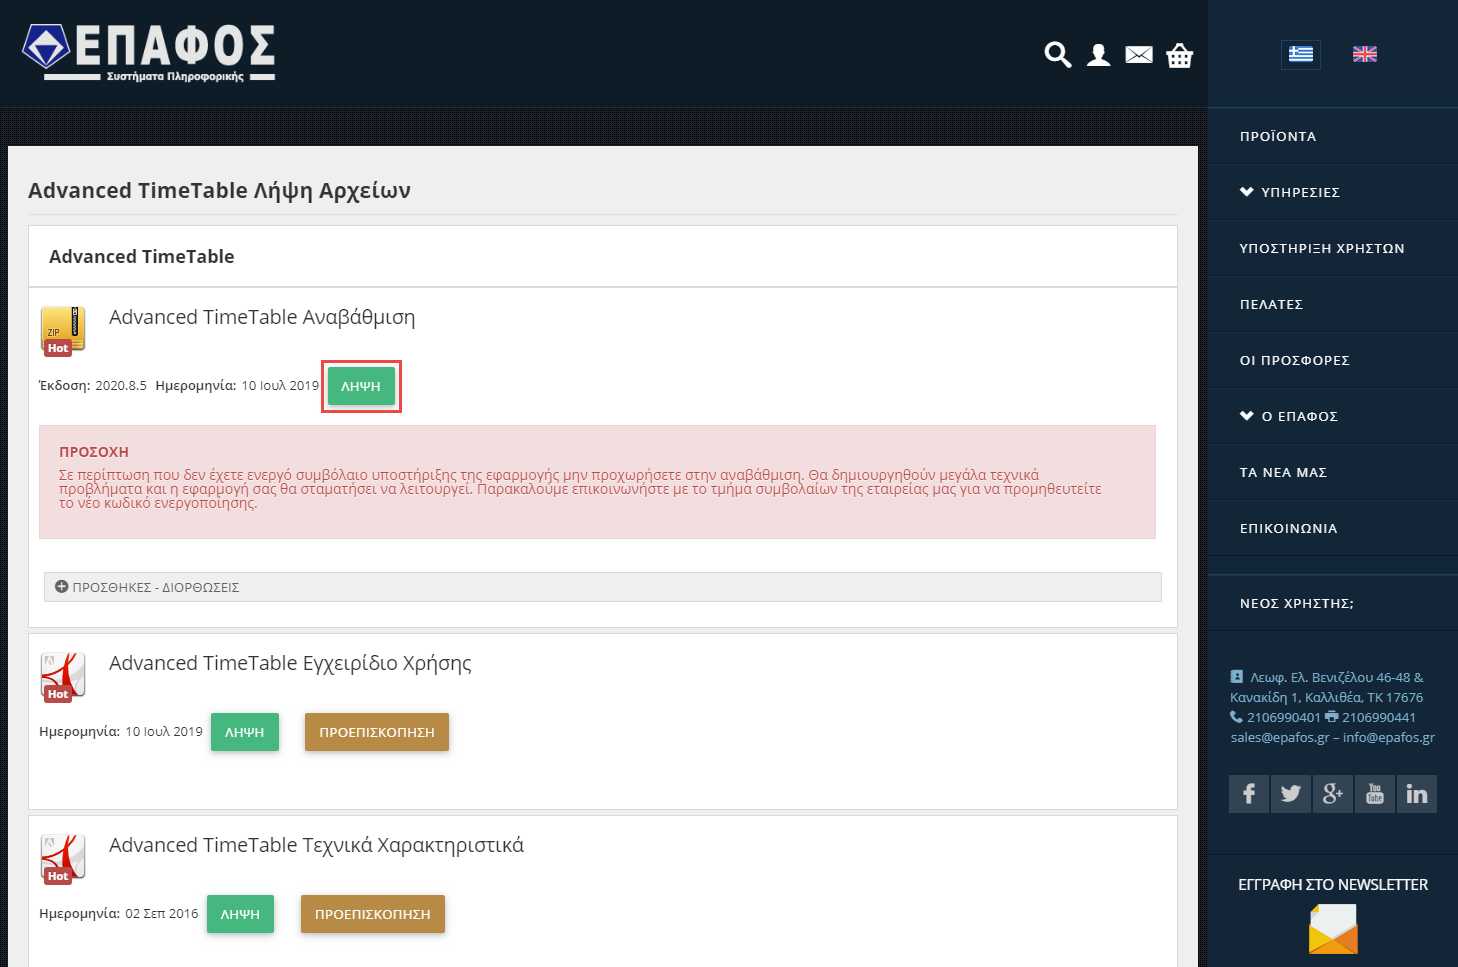This screenshot has width=1458, height=967.
Task: Switch language using the Greek flag
Action: (1300, 54)
